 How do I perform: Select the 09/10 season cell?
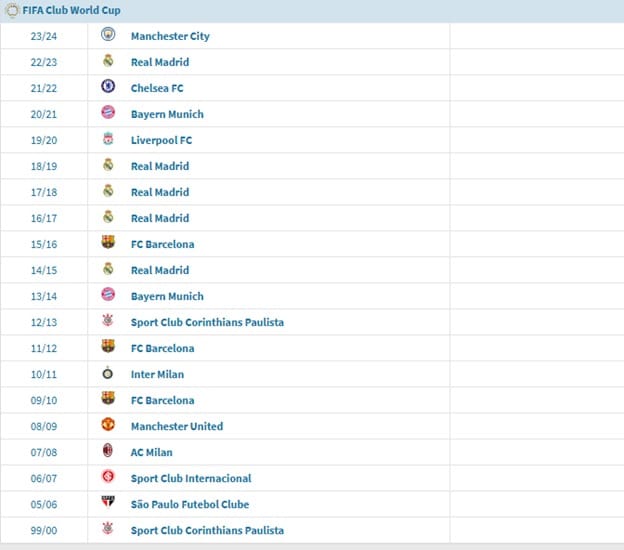click(44, 400)
